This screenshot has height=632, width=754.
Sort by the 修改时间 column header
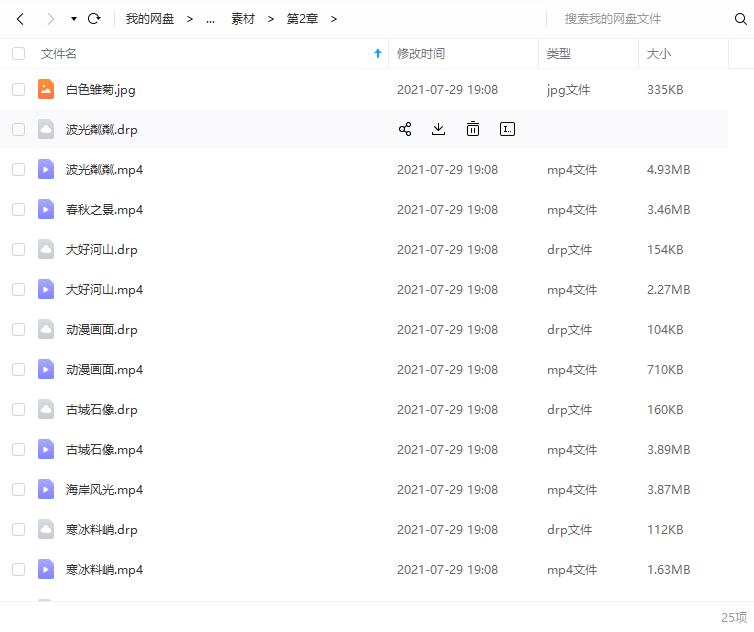point(421,53)
